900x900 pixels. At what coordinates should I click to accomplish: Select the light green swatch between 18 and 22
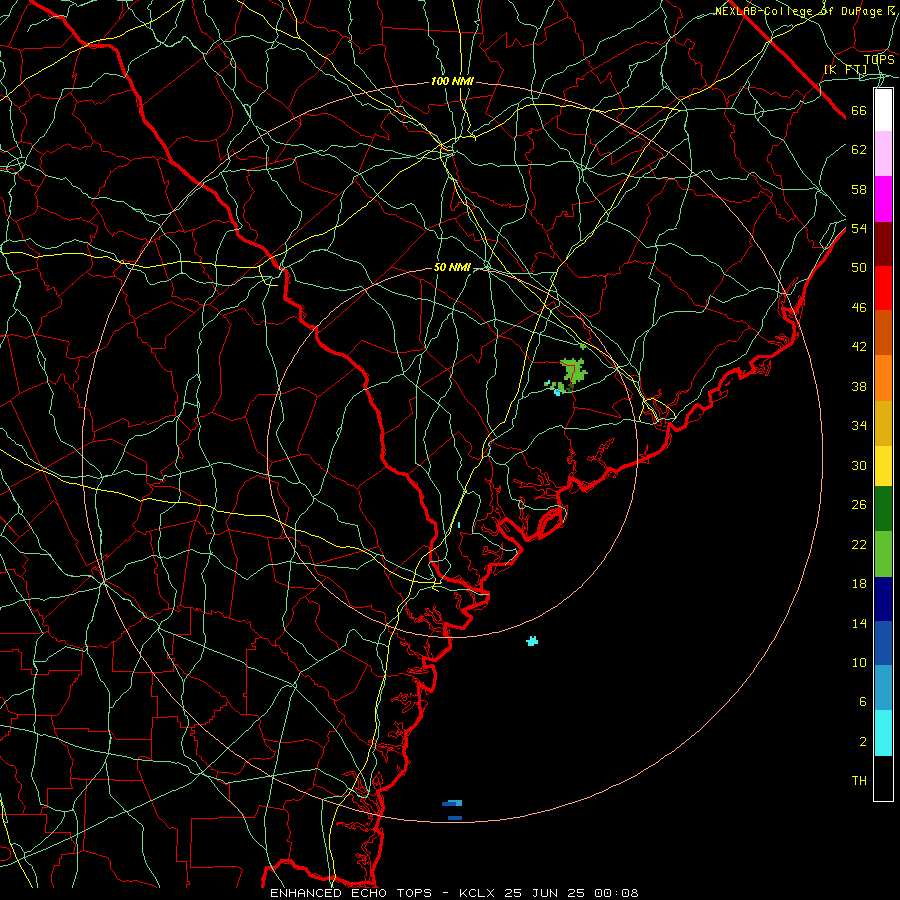pos(883,554)
